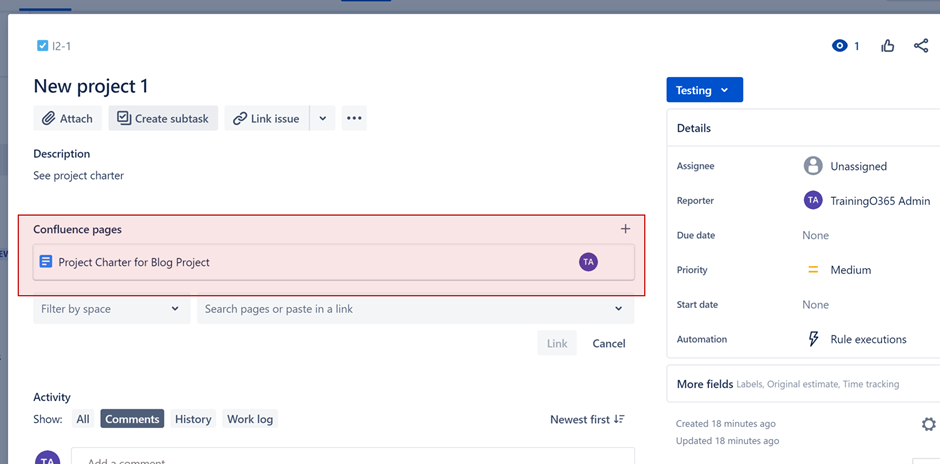The width and height of the screenshot is (940, 464).
Task: Open Project Charter for Blog Project link
Action: [x=134, y=262]
